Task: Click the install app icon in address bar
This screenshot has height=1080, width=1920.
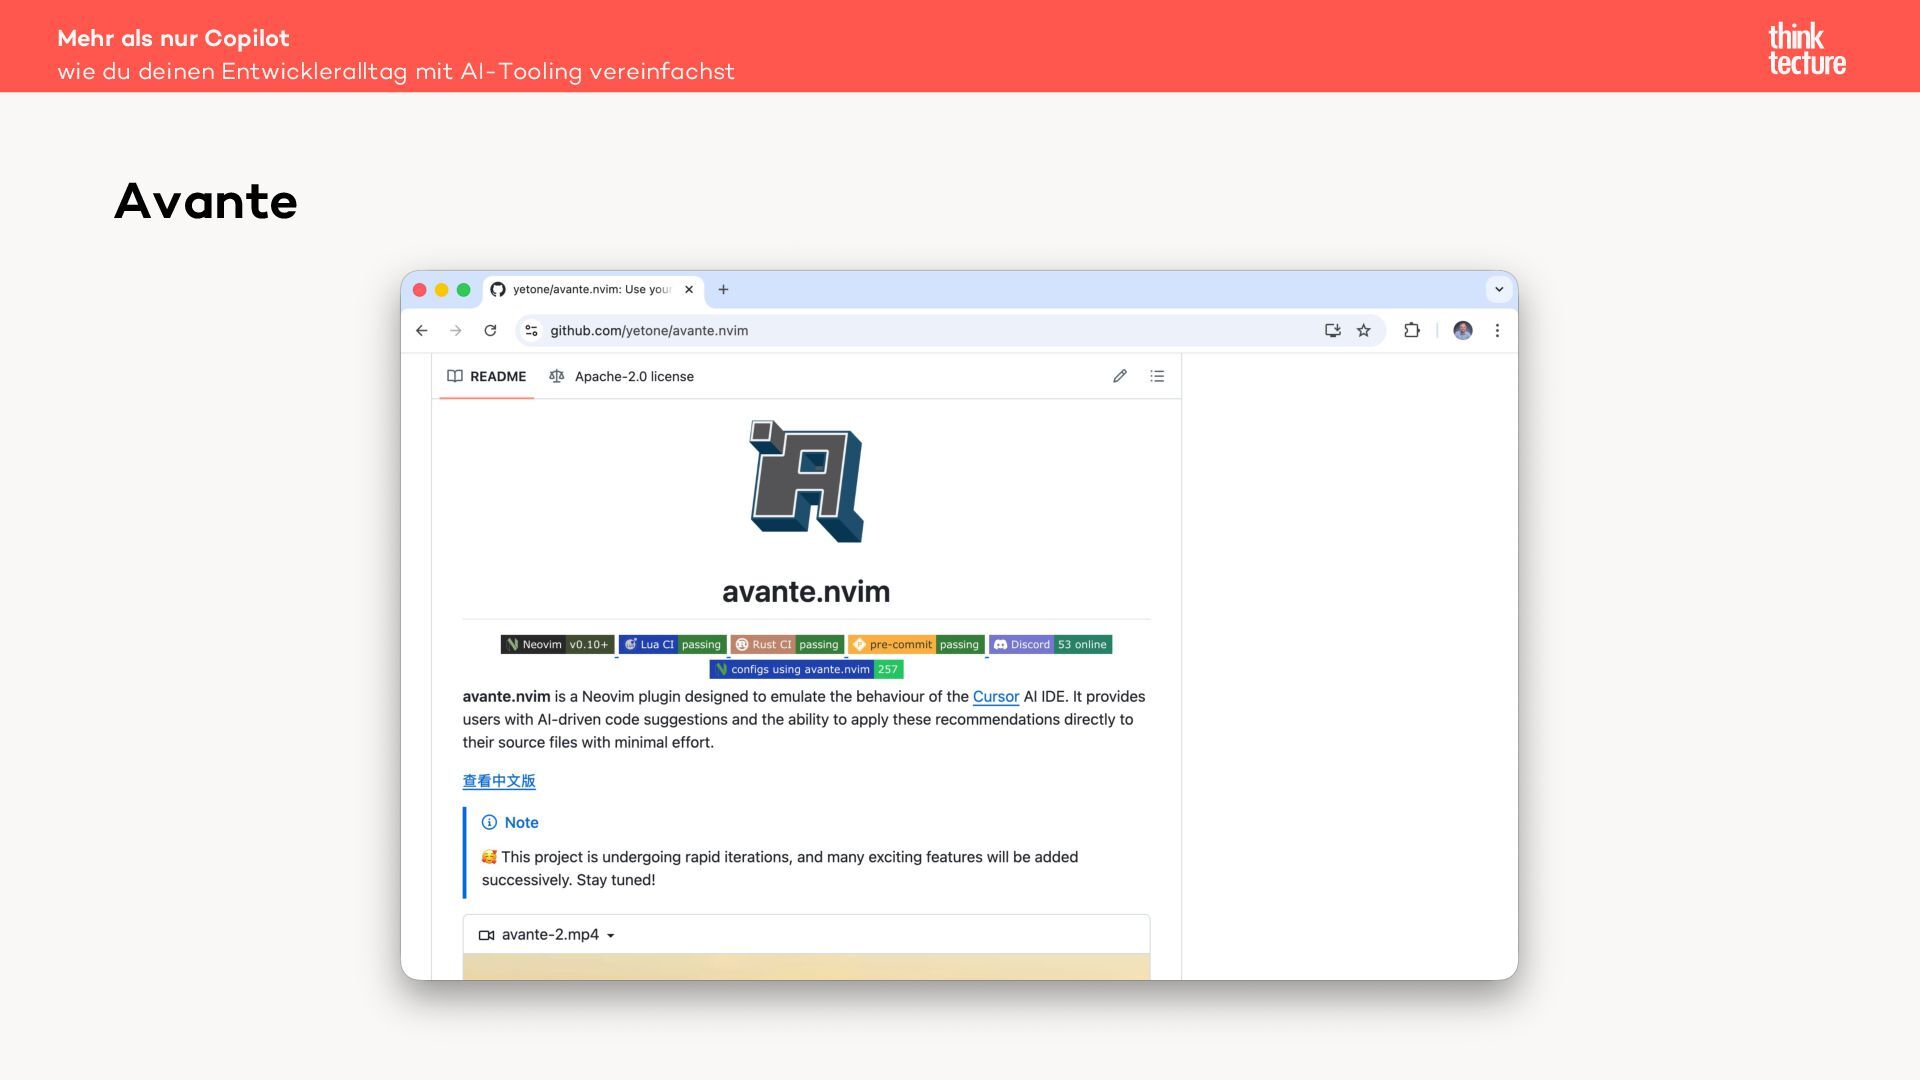Action: (x=1332, y=331)
